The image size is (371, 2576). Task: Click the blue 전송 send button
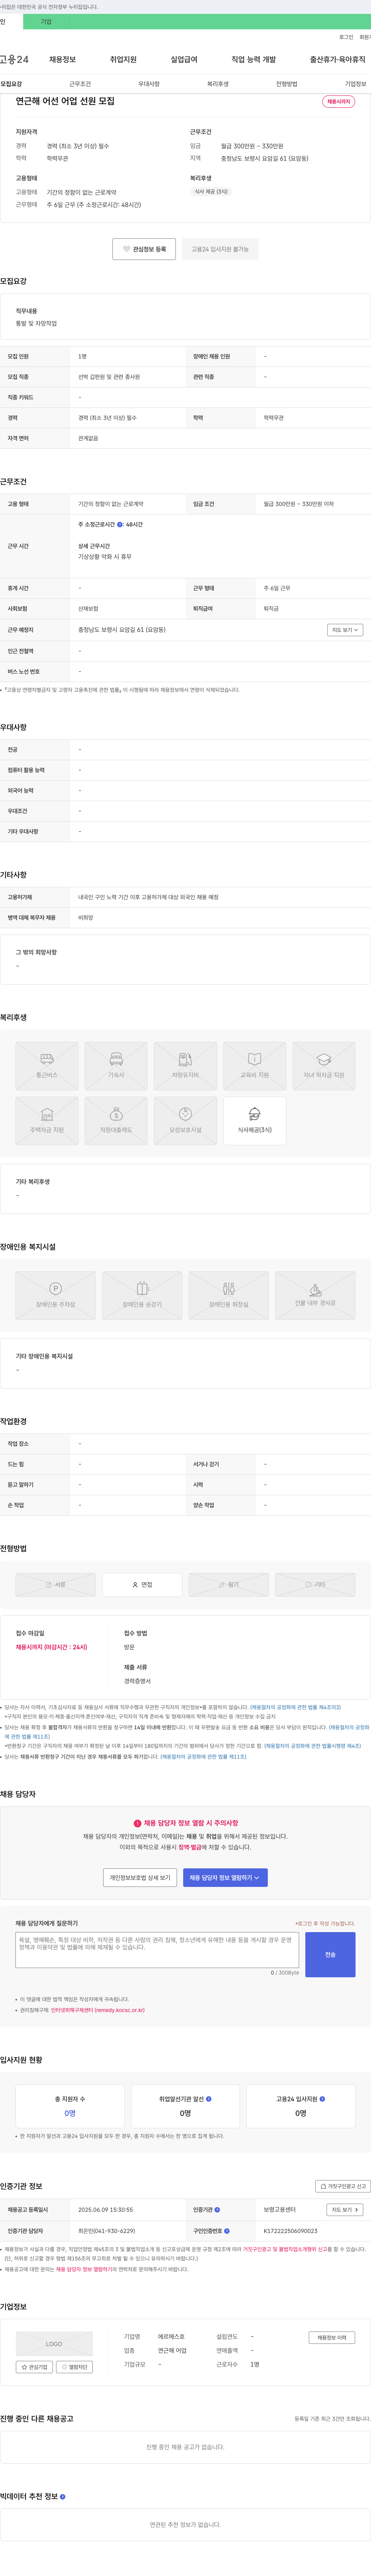330,1954
